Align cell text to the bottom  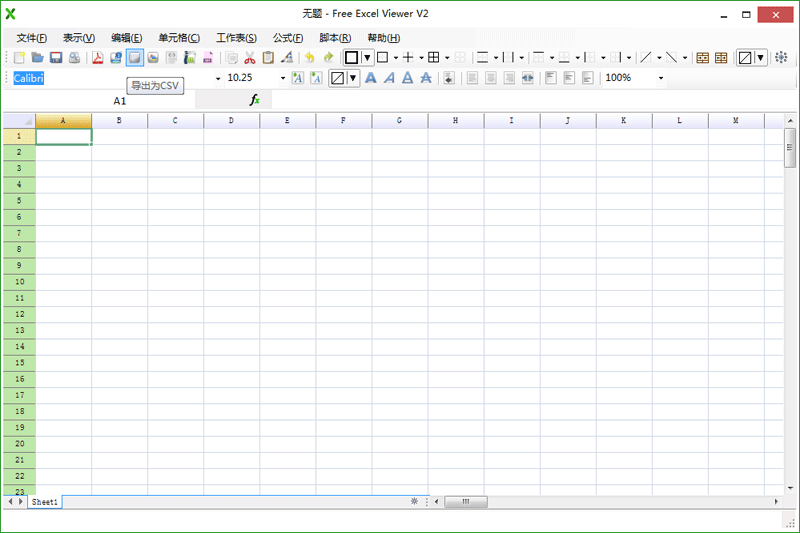[x=587, y=78]
